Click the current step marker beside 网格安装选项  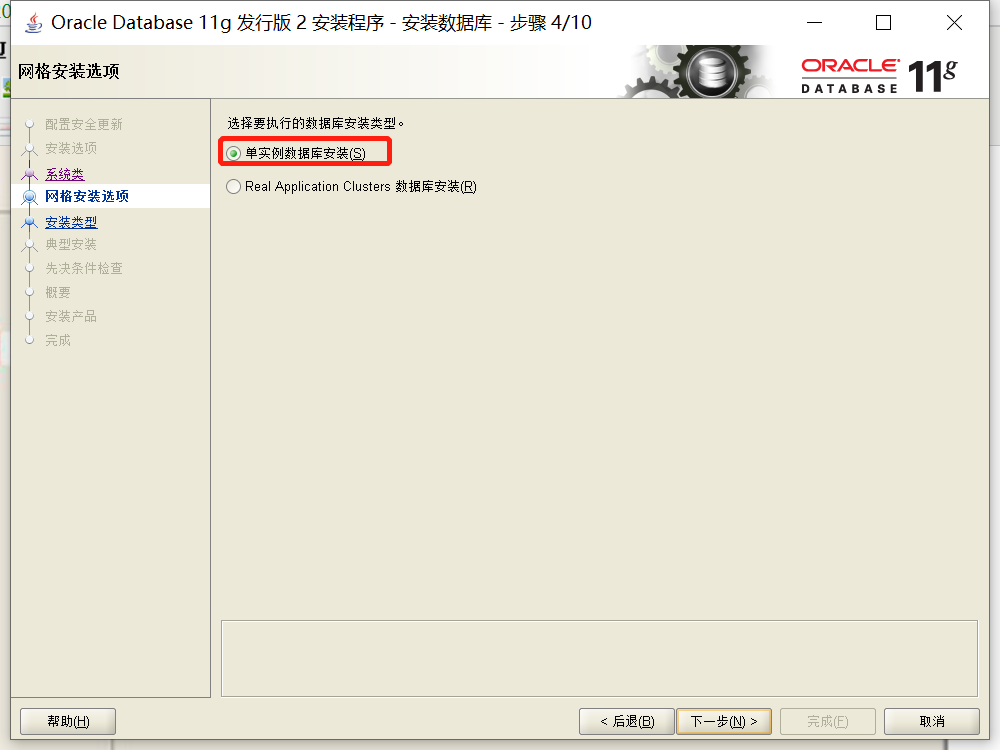(x=29, y=196)
